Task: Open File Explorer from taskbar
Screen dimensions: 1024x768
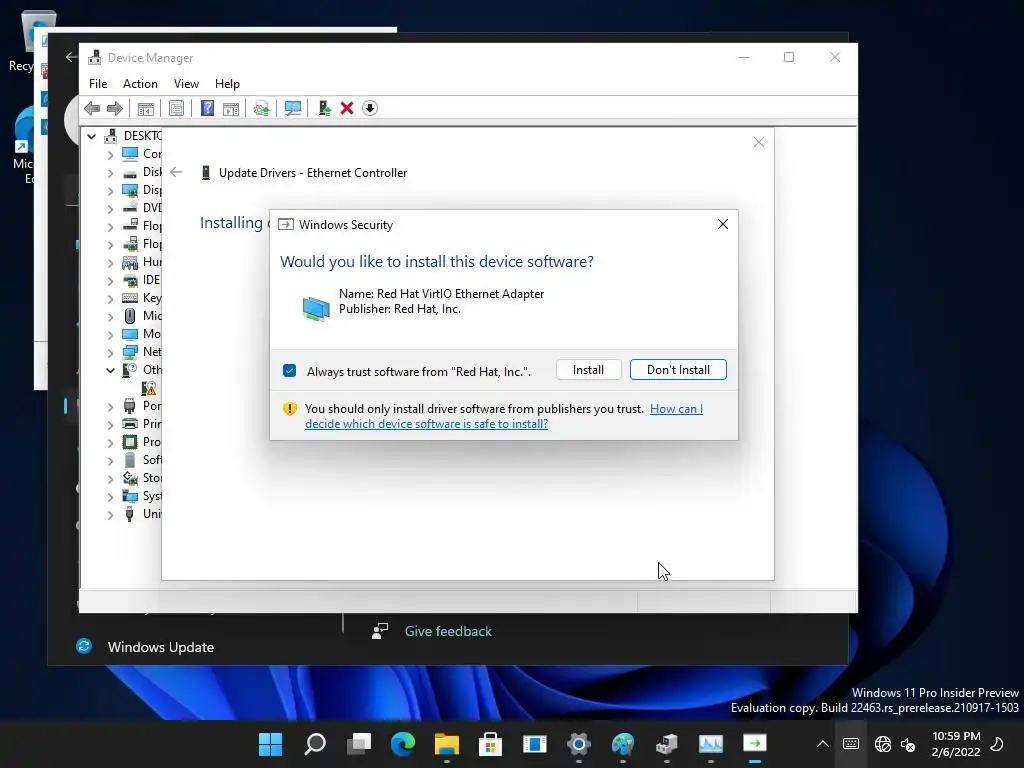Action: coord(447,744)
